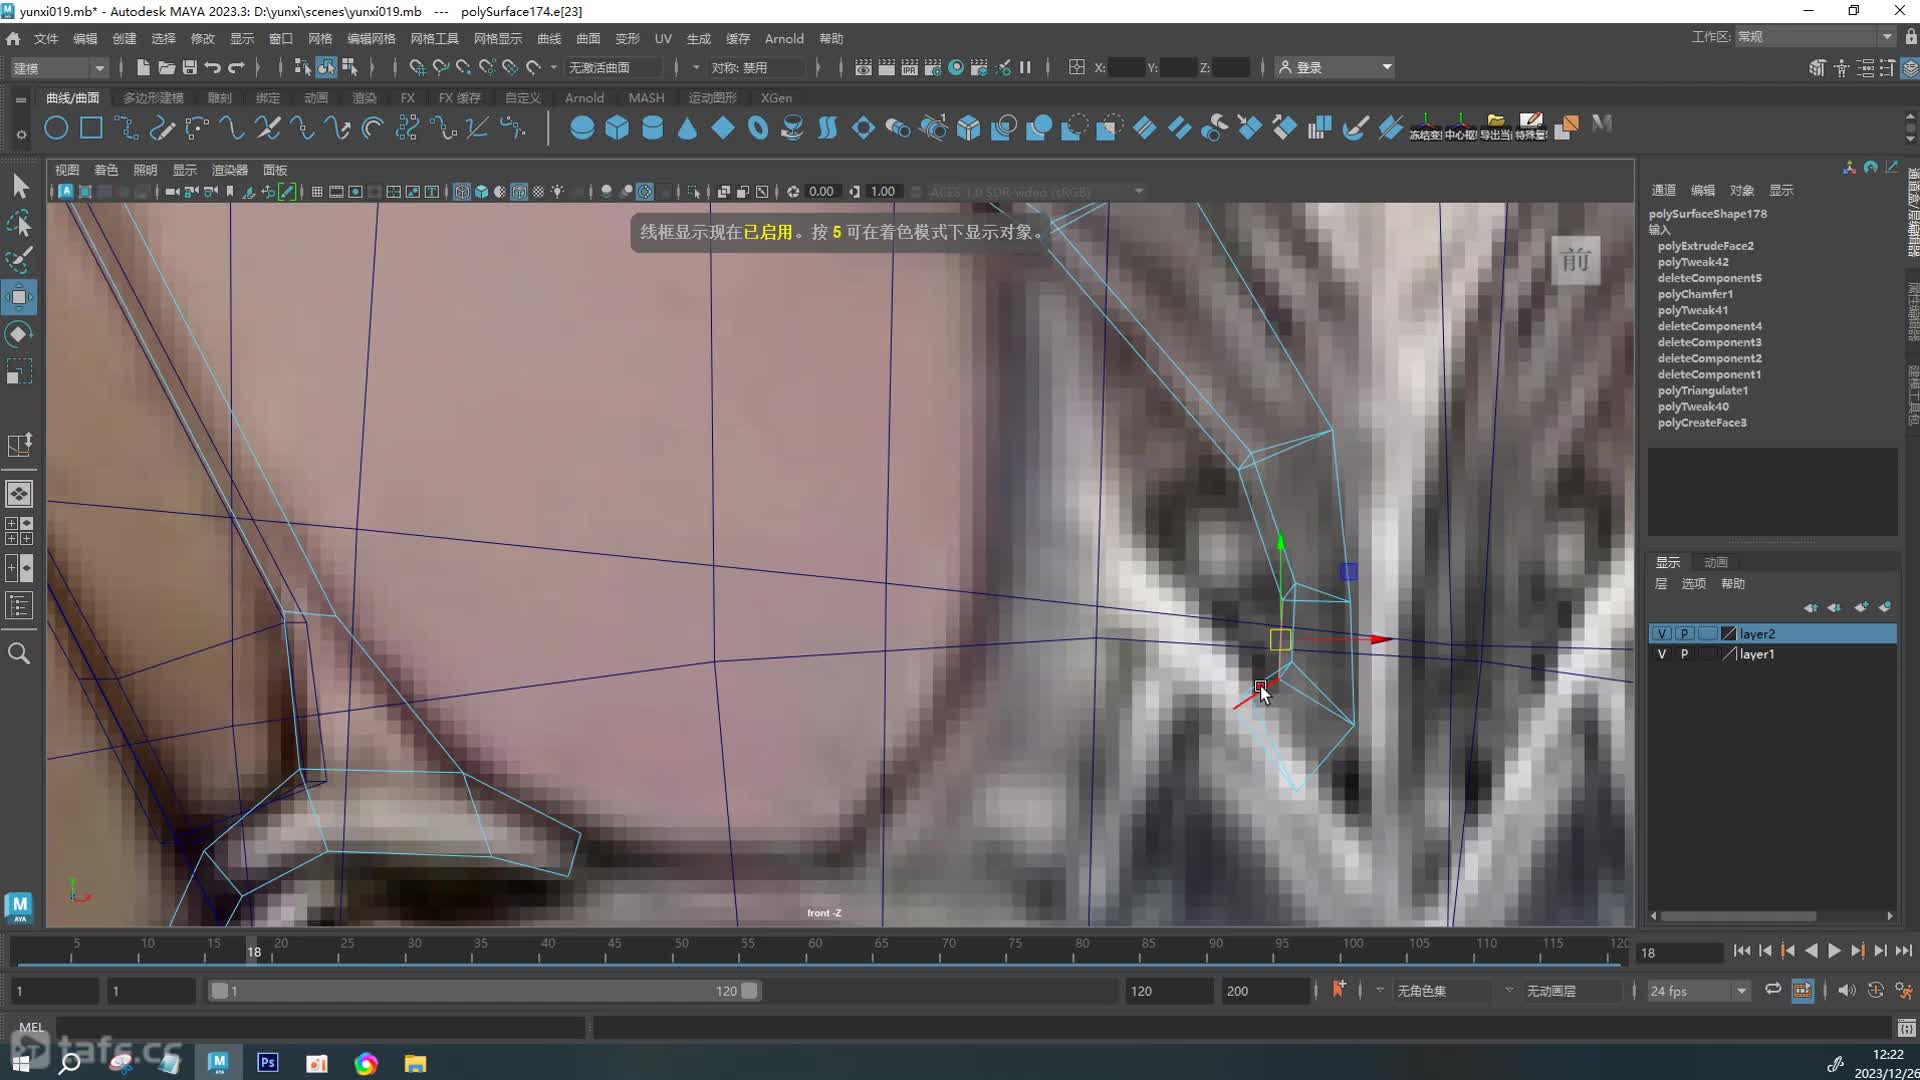Open the 登录 account dropdown
The image size is (1920, 1080).
pyautogui.click(x=1336, y=67)
